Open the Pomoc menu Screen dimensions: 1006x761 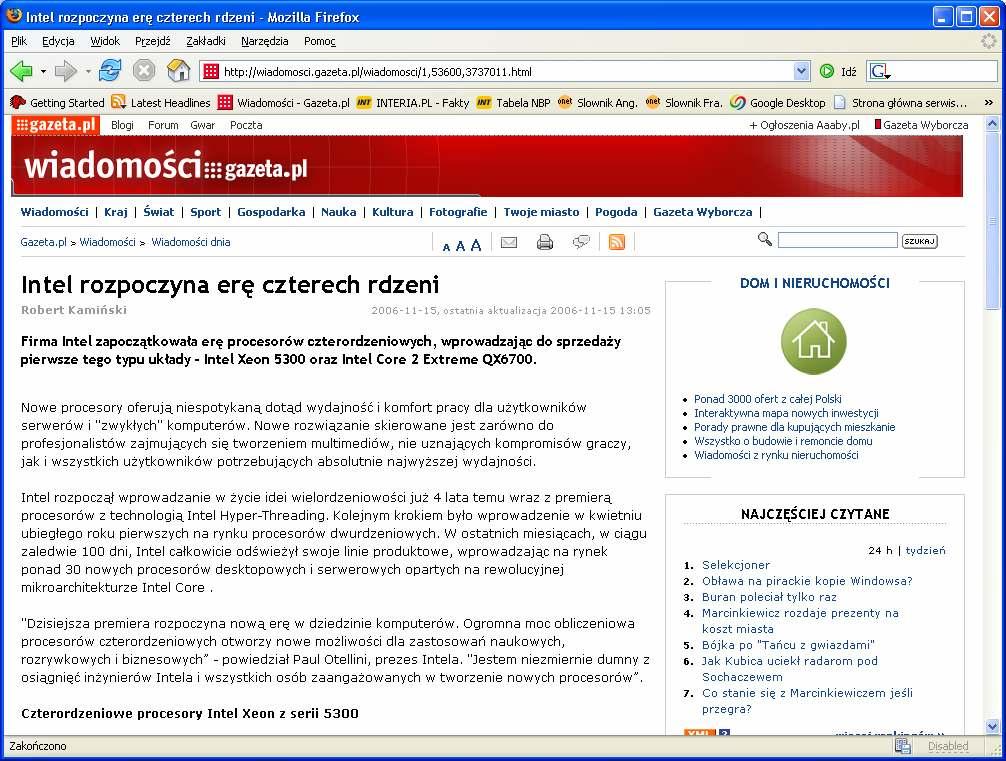point(320,41)
